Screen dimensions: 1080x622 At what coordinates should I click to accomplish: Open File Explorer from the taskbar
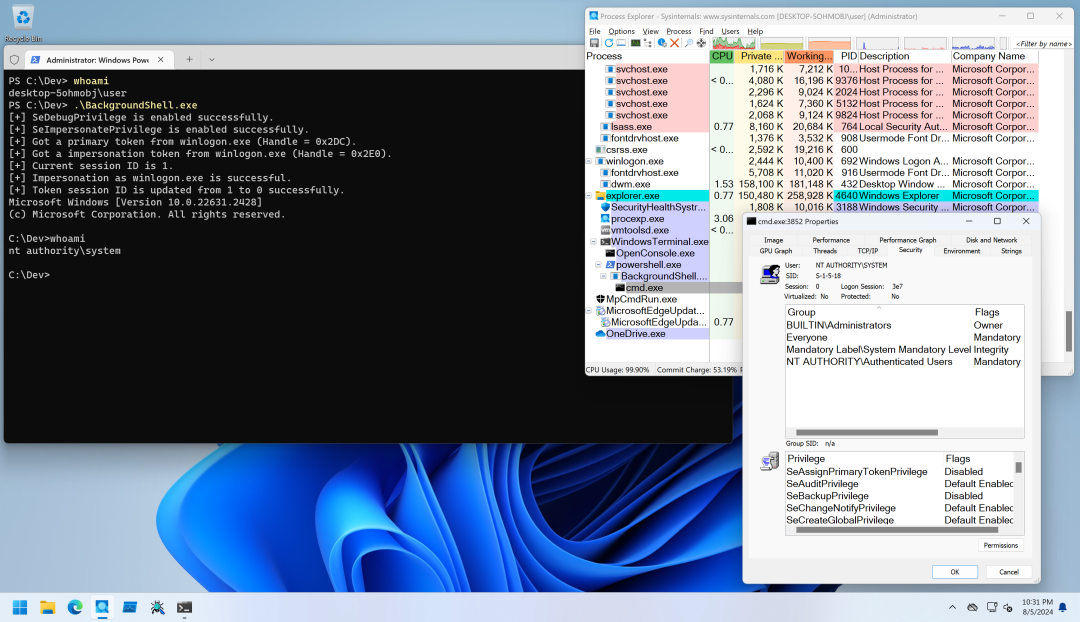(x=48, y=607)
